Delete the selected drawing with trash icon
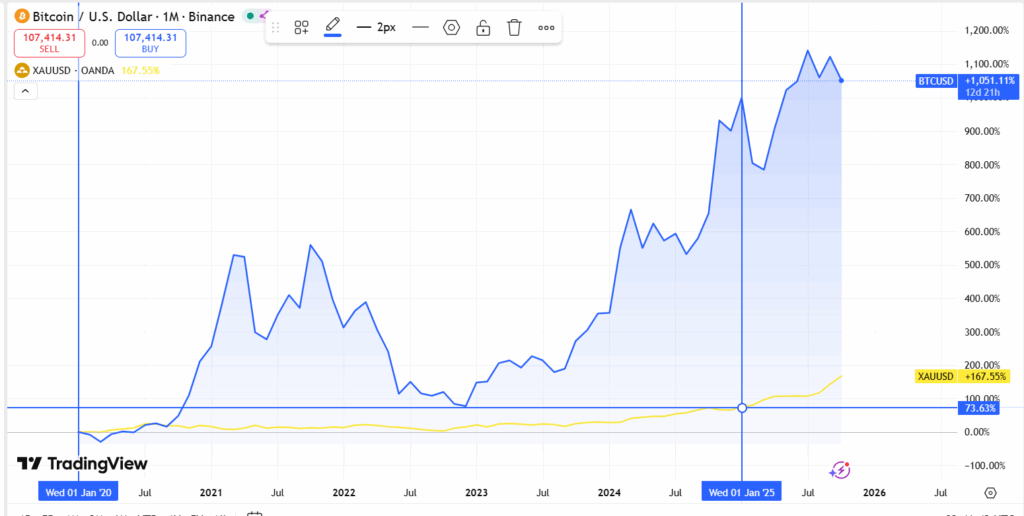Image resolution: width=1024 pixels, height=516 pixels. 514,28
